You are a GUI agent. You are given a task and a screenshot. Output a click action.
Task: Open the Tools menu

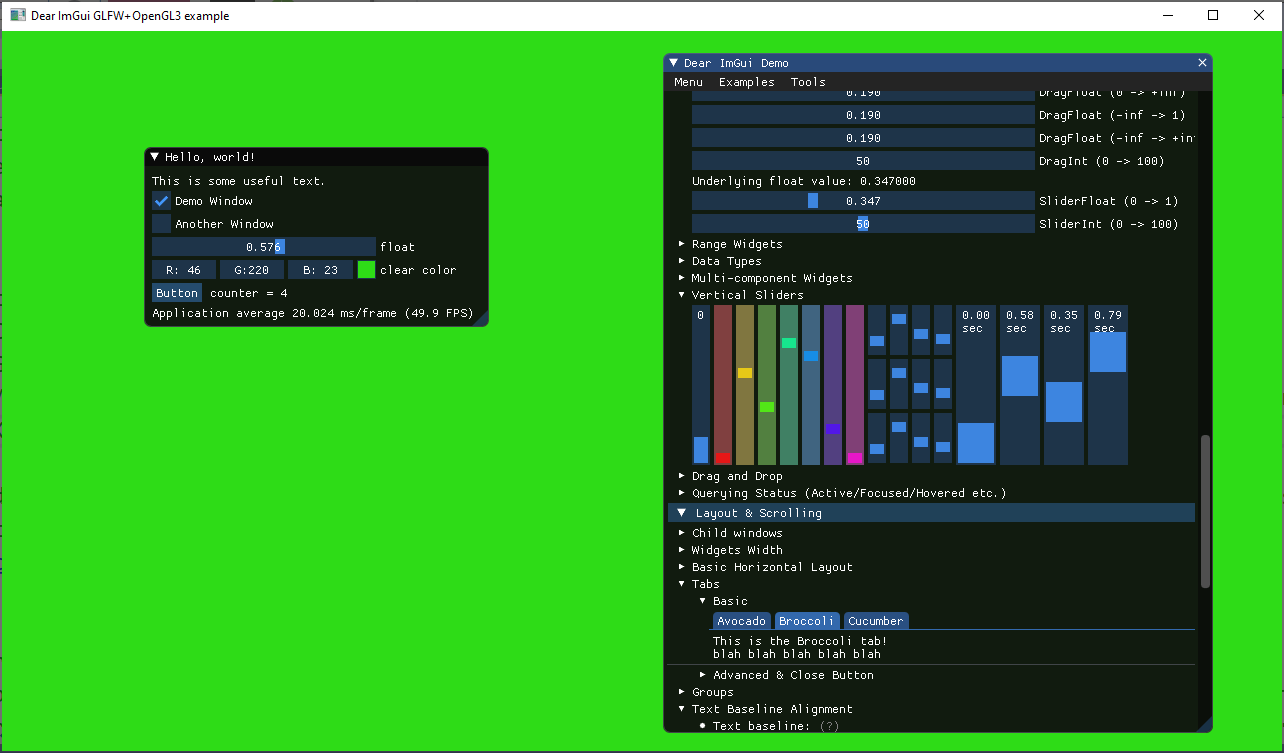pyautogui.click(x=808, y=82)
